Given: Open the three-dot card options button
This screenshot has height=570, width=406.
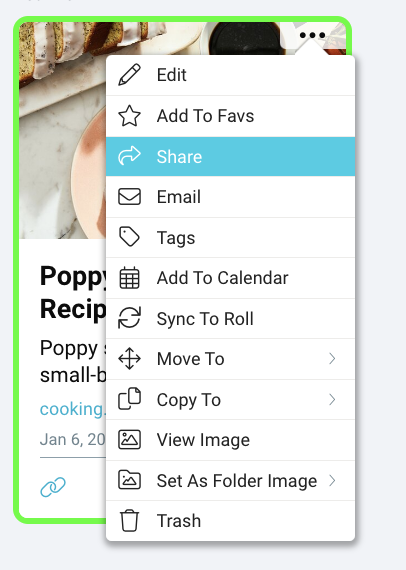Looking at the screenshot, I should click(312, 35).
